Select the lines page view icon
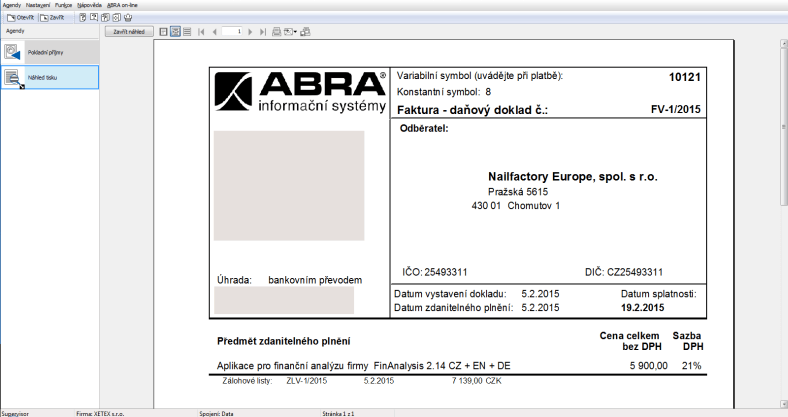 pyautogui.click(x=187, y=32)
